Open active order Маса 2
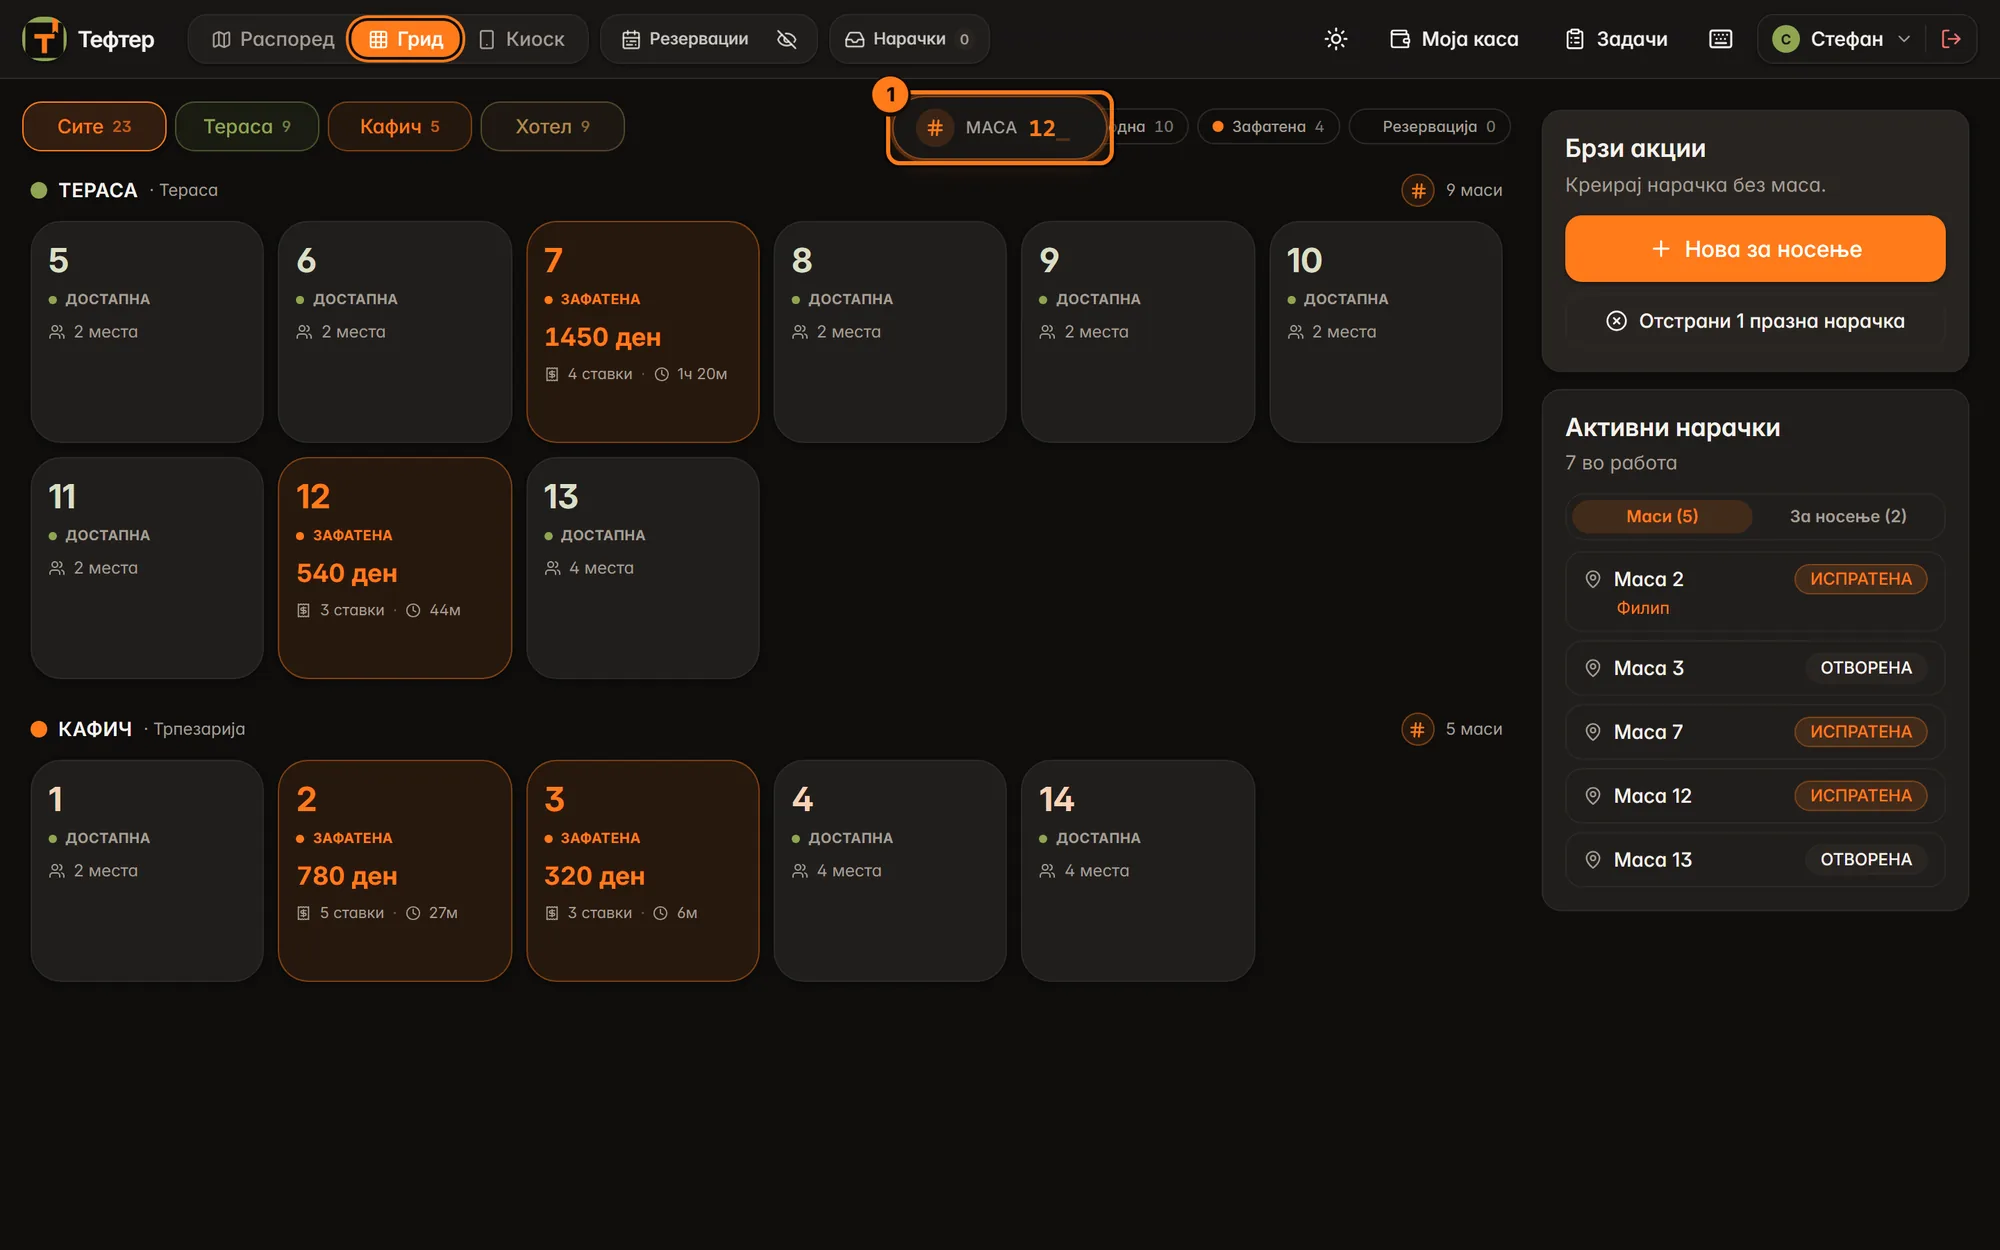The image size is (2000, 1250). (1755, 592)
